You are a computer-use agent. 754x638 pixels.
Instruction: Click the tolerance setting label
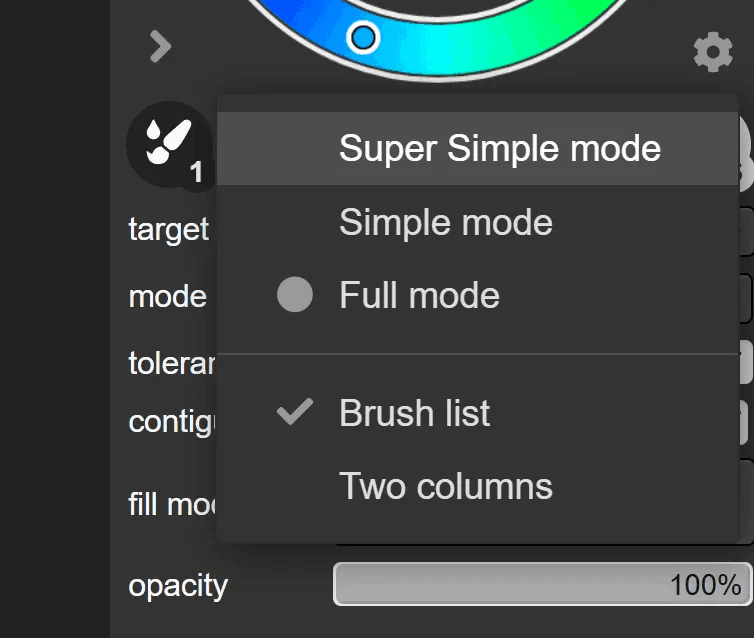[172, 363]
